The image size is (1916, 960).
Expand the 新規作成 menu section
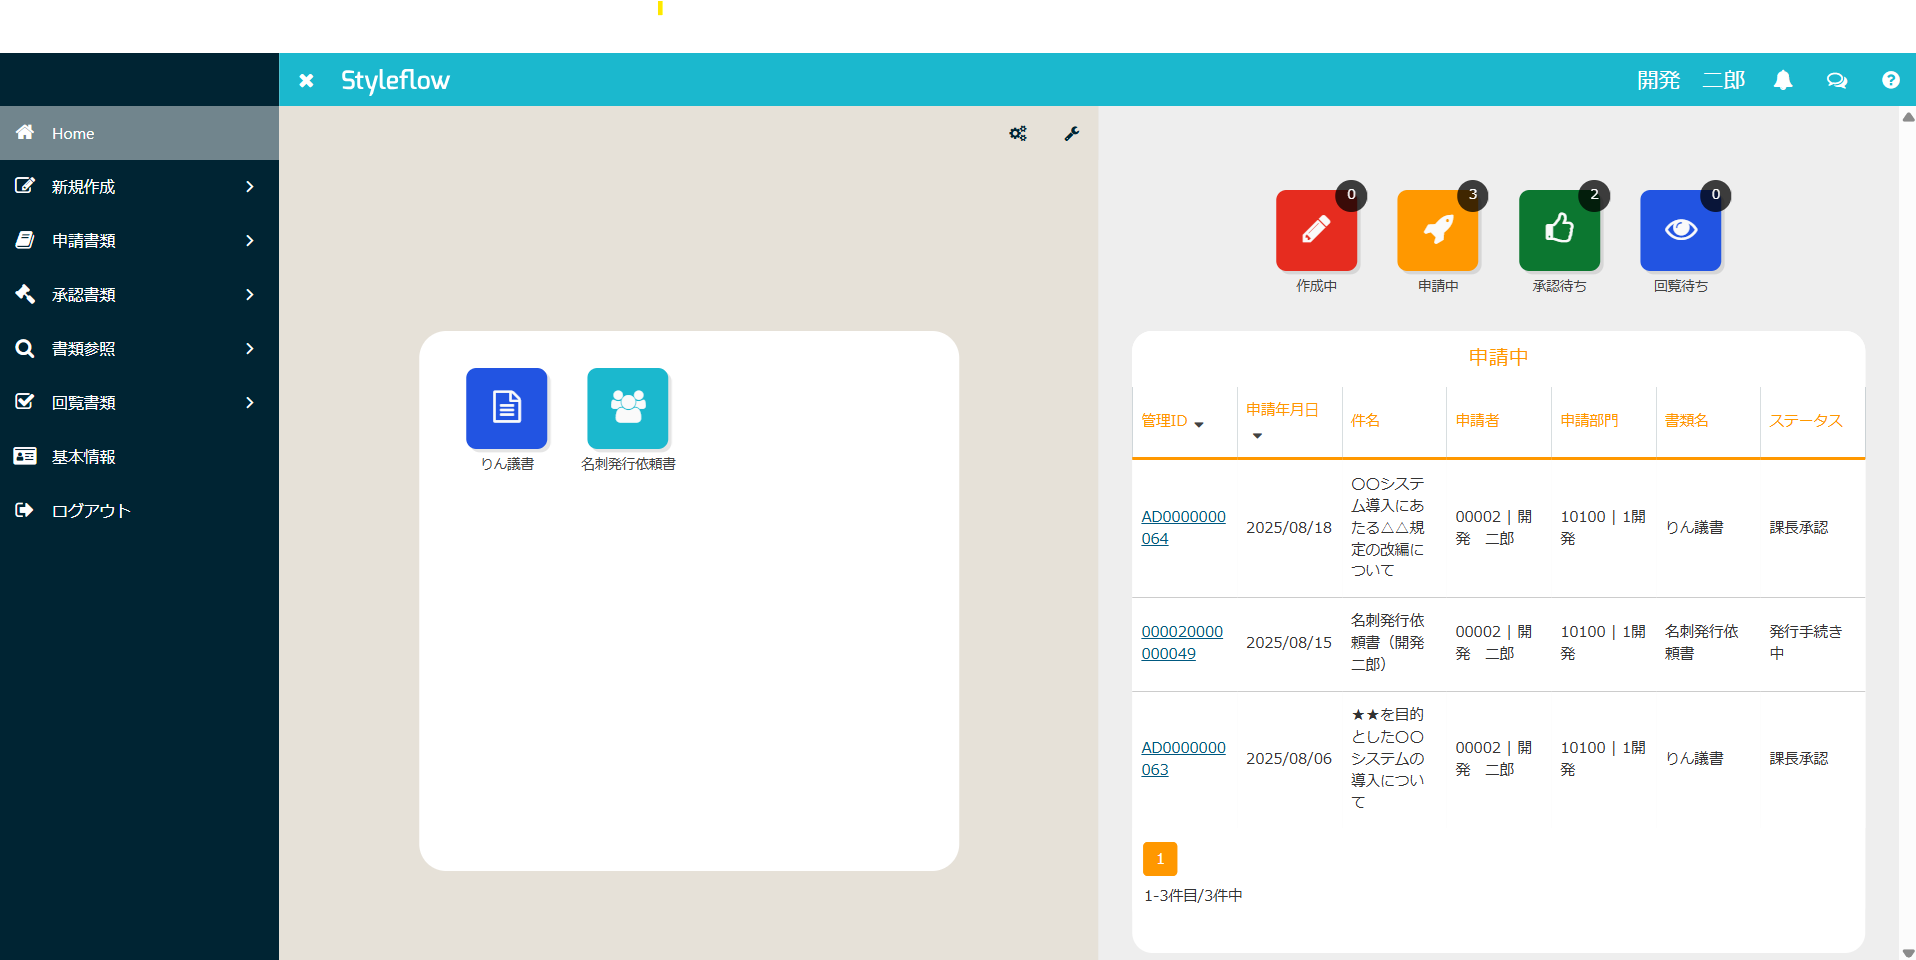pyautogui.click(x=139, y=186)
